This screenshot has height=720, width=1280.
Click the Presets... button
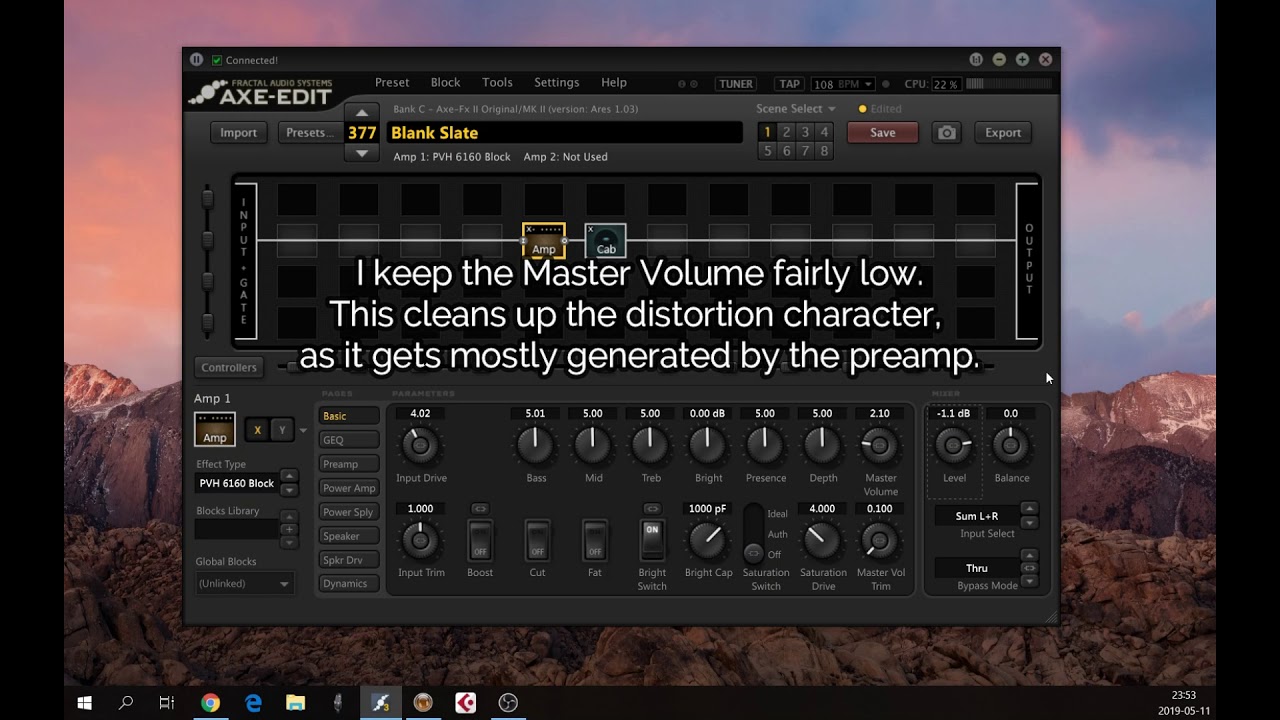click(309, 133)
